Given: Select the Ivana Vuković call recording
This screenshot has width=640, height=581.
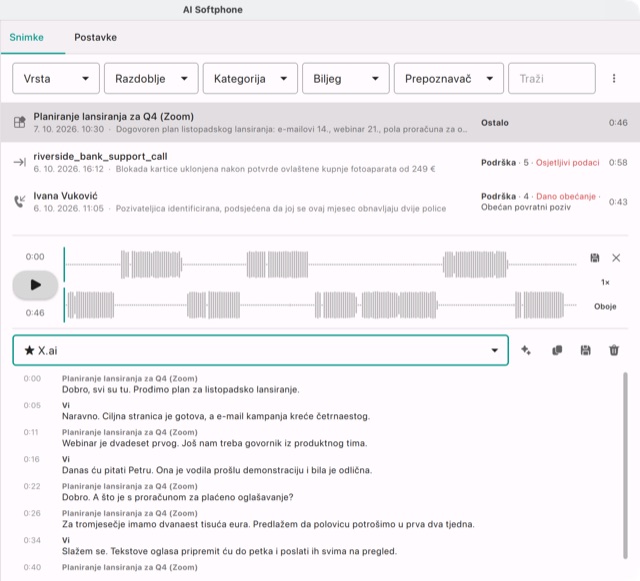Looking at the screenshot, I should [320, 202].
